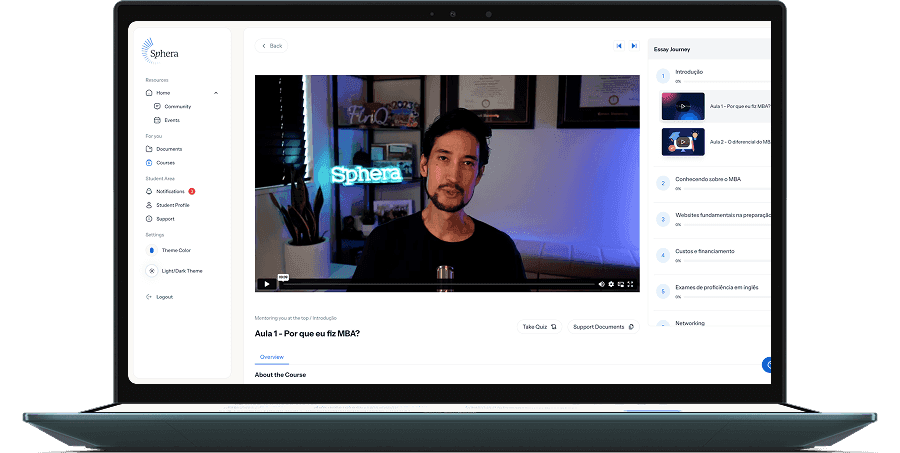Go back with the Back button
The height and width of the screenshot is (453, 900).
click(271, 46)
